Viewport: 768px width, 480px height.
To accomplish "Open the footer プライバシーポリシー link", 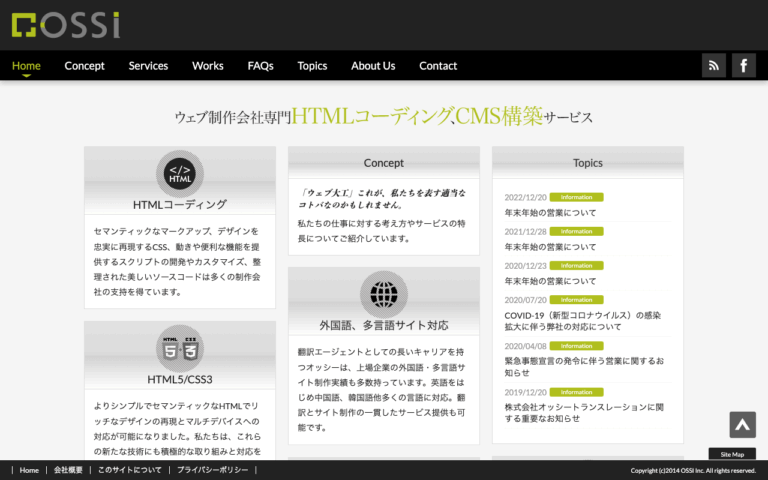I will click(212, 470).
